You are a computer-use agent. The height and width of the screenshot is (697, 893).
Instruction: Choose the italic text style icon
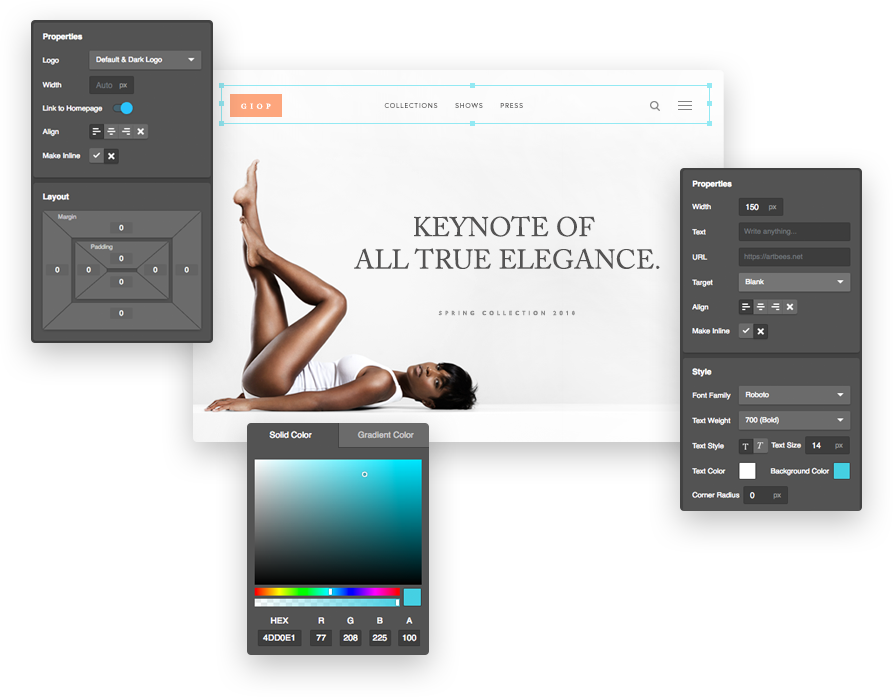click(760, 446)
